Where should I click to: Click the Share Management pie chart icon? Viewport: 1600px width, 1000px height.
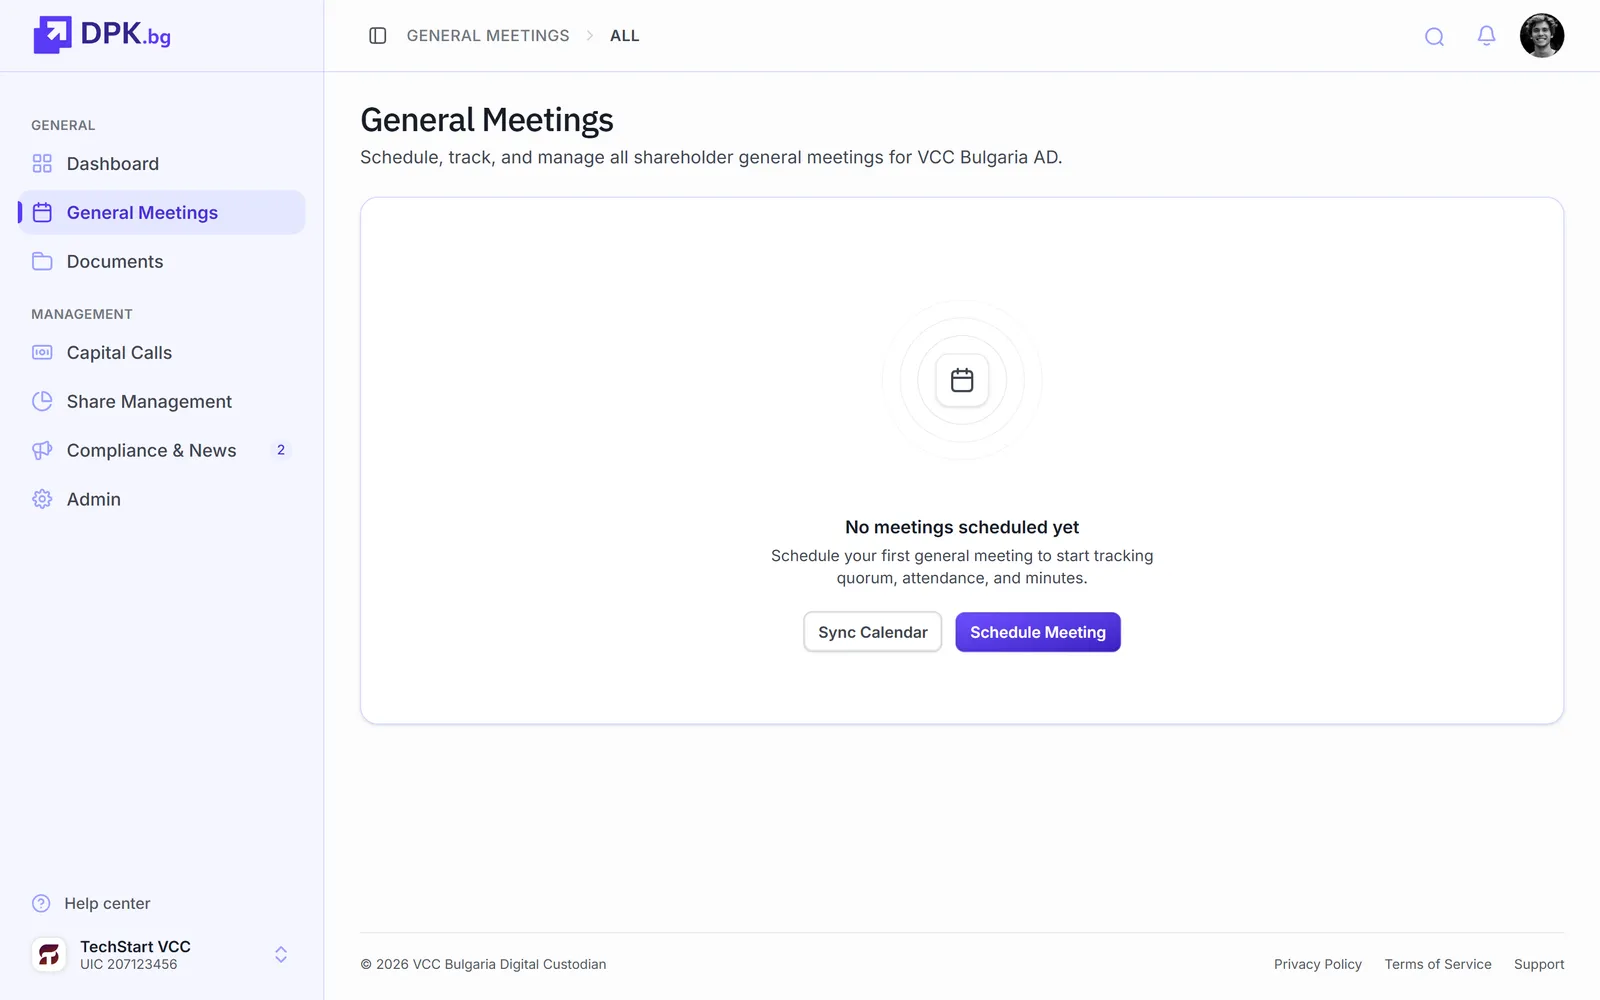tap(42, 402)
